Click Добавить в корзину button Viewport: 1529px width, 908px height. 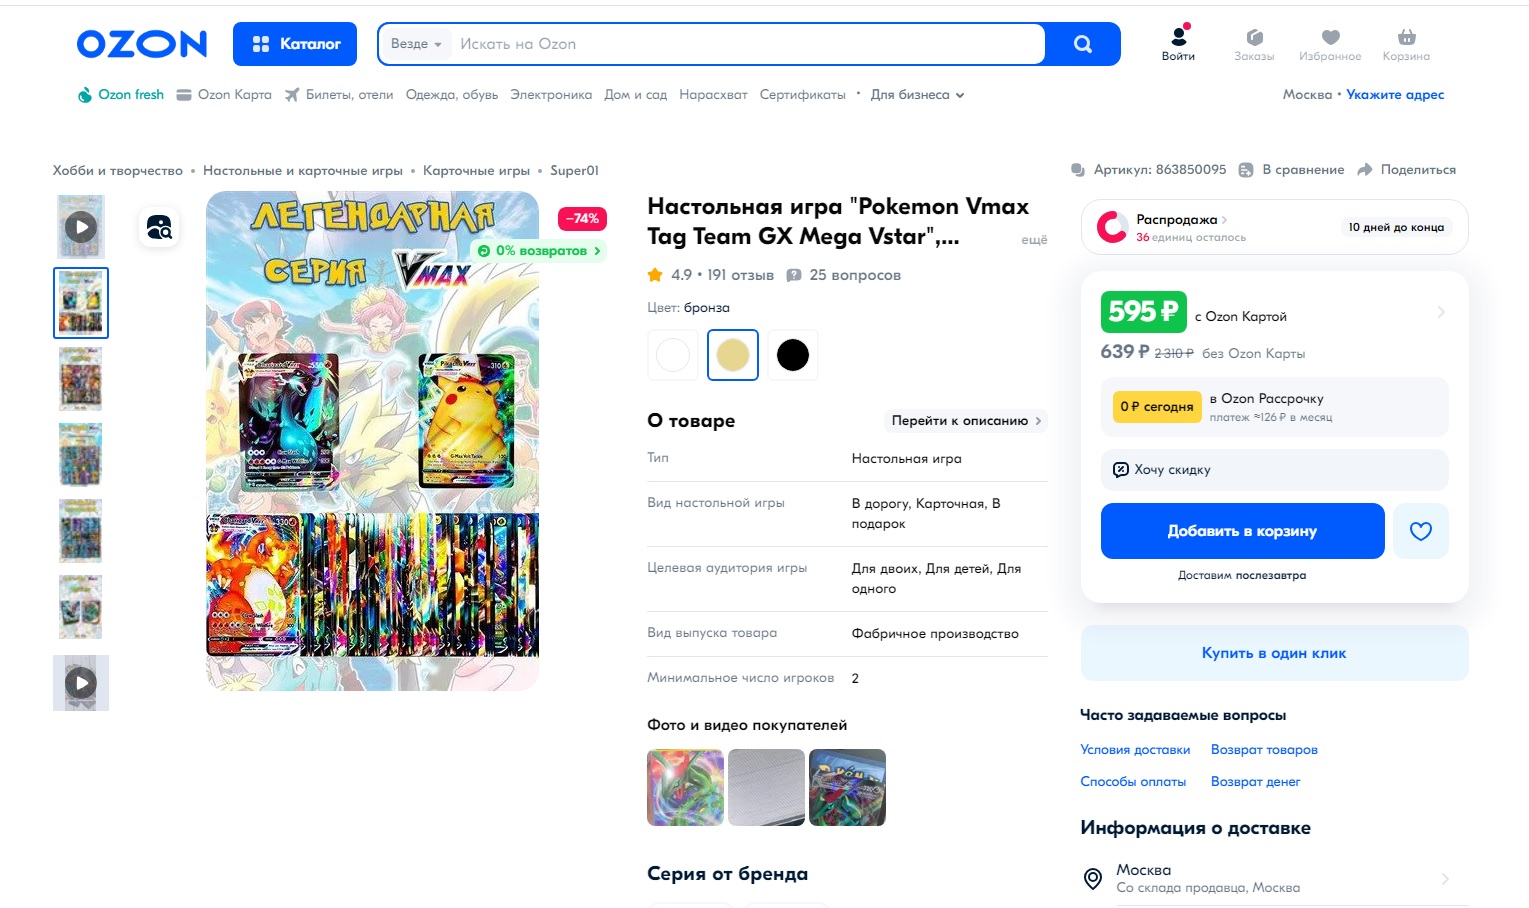tap(1242, 531)
